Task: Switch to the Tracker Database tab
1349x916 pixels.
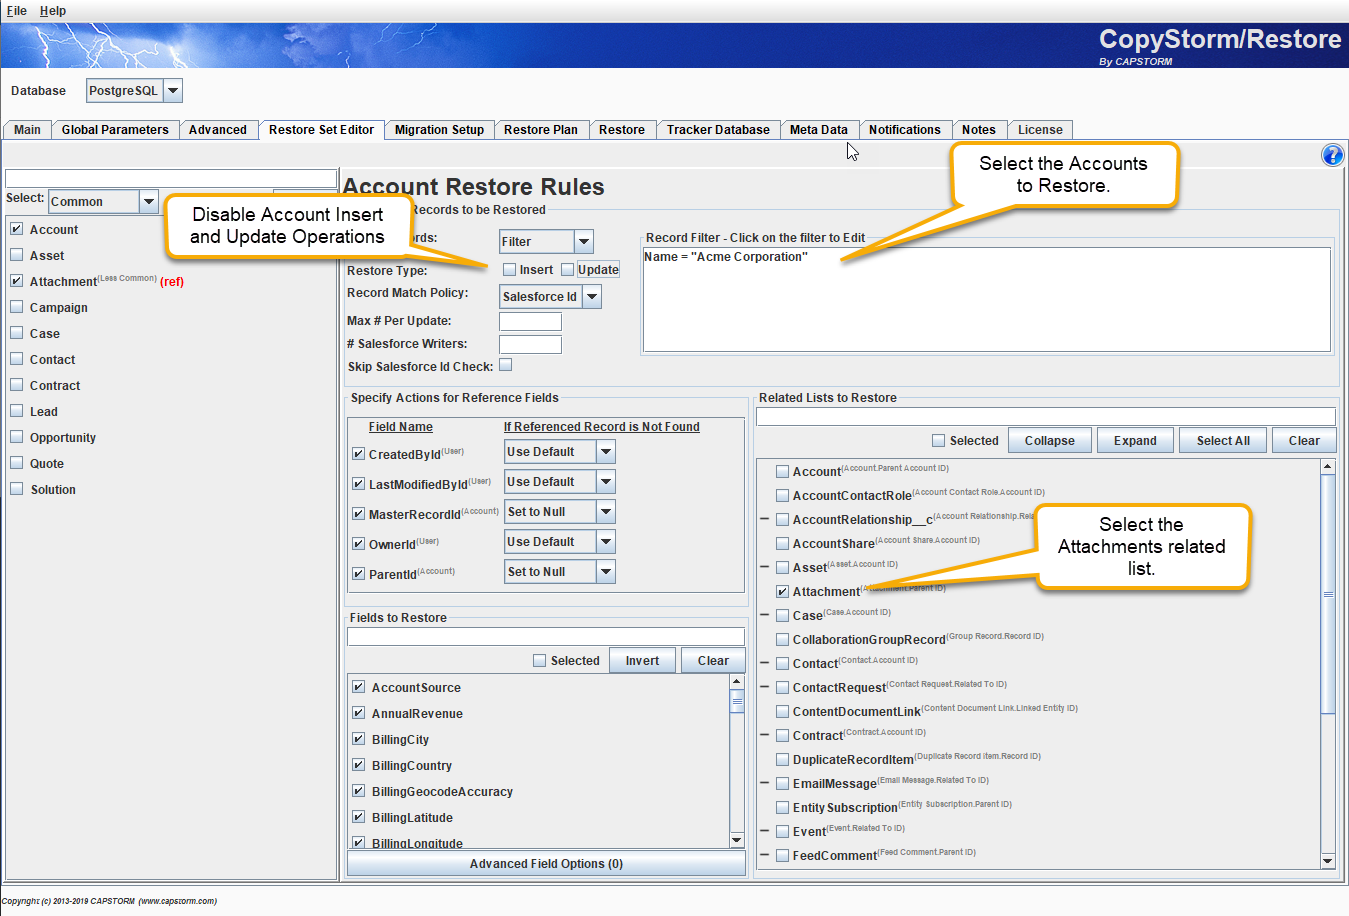Action: tap(718, 130)
